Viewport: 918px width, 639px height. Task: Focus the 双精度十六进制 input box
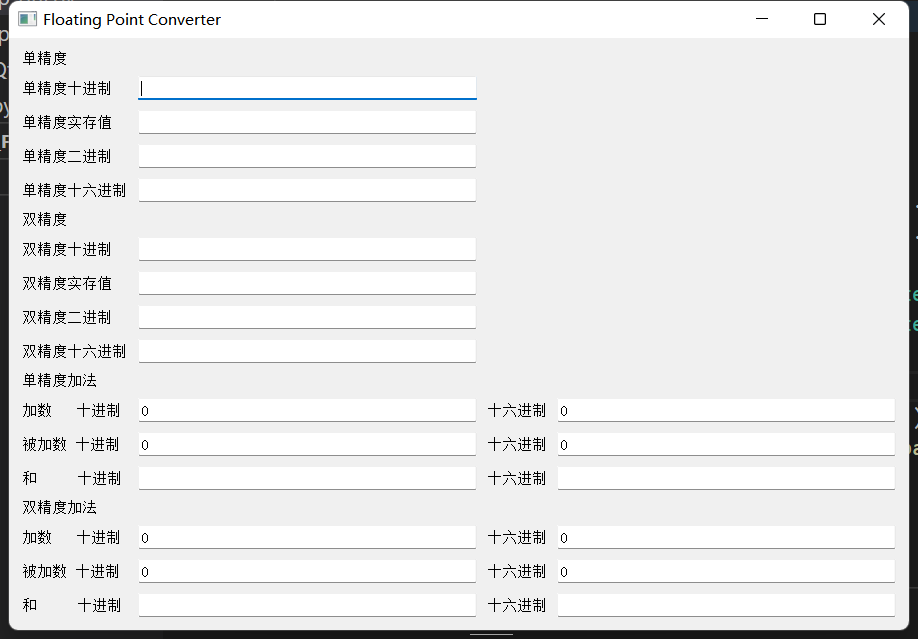(306, 350)
